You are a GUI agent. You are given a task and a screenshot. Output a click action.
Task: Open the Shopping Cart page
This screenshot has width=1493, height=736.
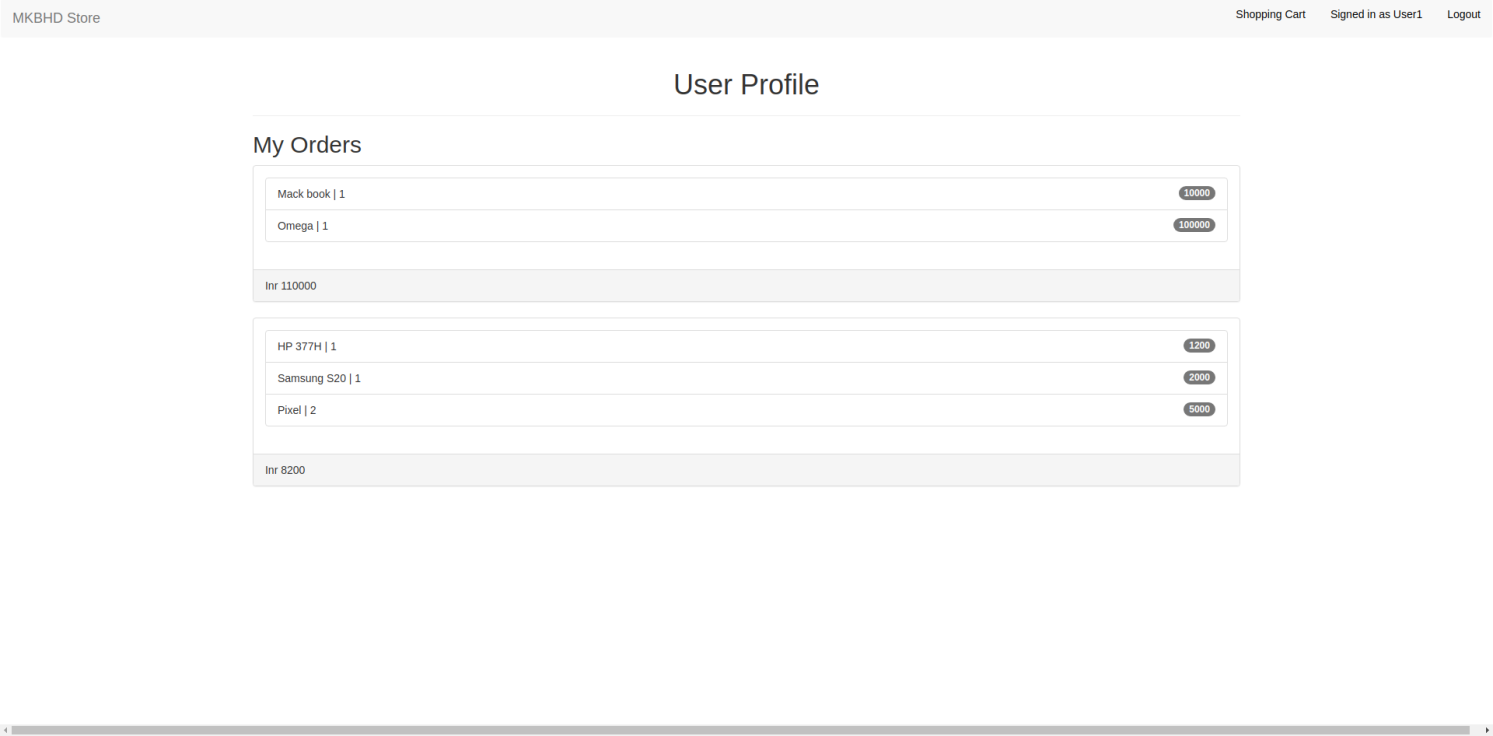(1270, 14)
